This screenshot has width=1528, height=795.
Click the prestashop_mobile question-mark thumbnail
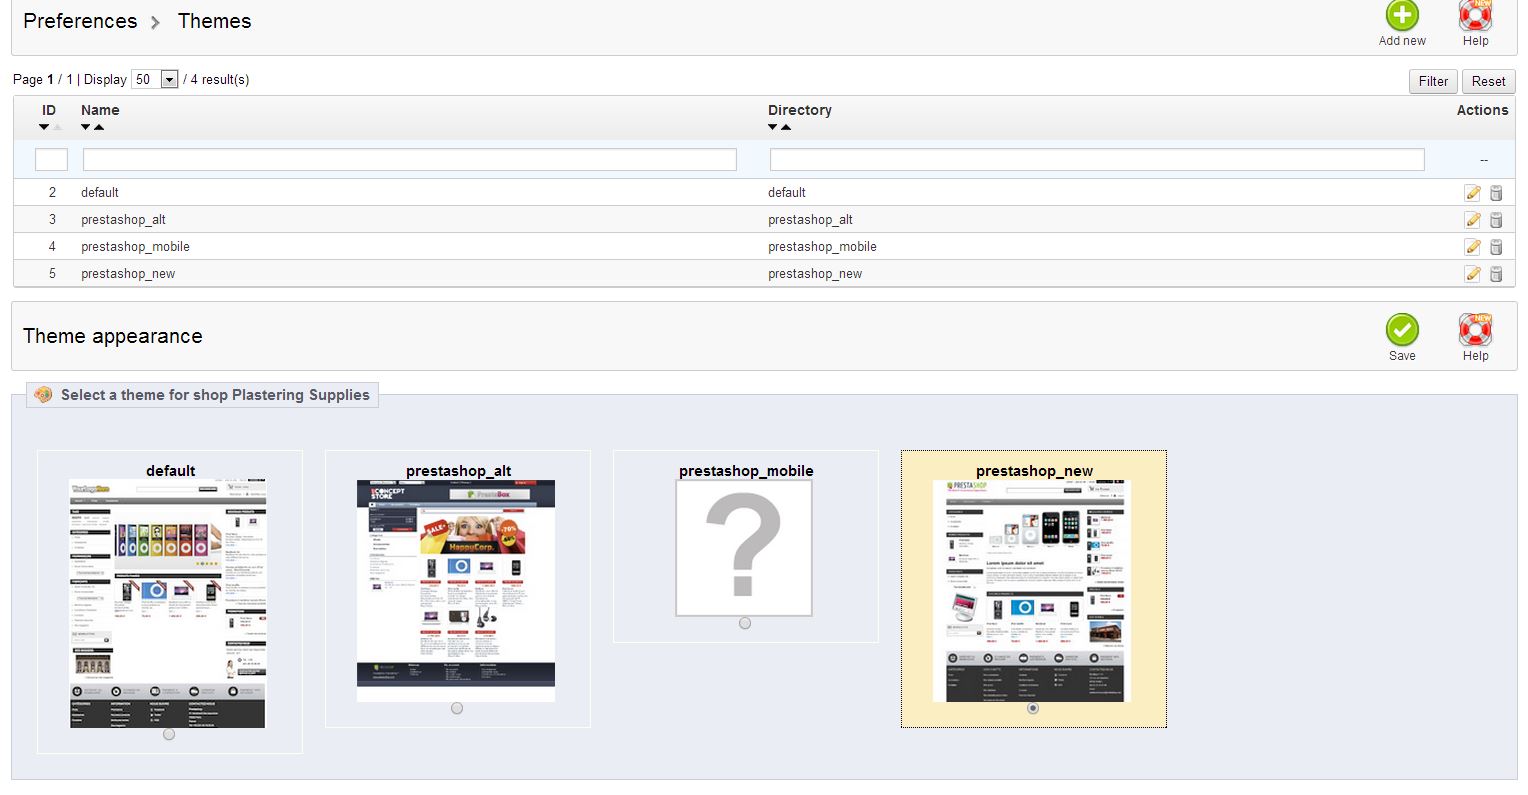click(x=744, y=548)
